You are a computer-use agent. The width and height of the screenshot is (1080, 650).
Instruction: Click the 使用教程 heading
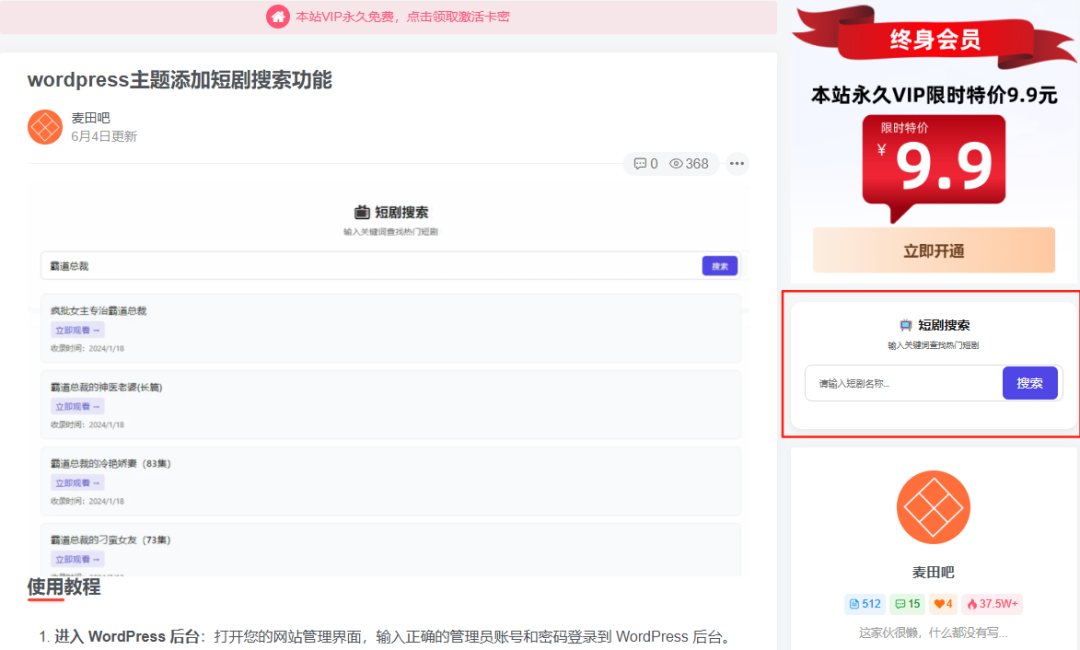tap(64, 587)
